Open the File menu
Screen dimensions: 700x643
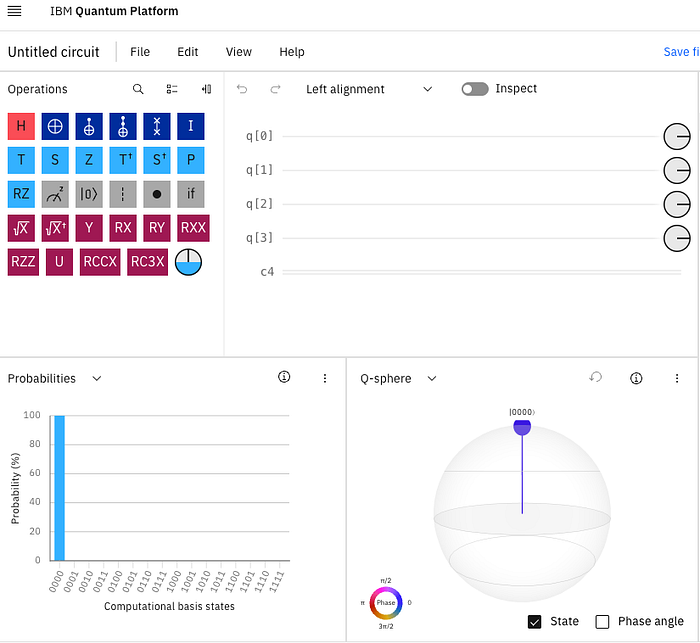[140, 52]
